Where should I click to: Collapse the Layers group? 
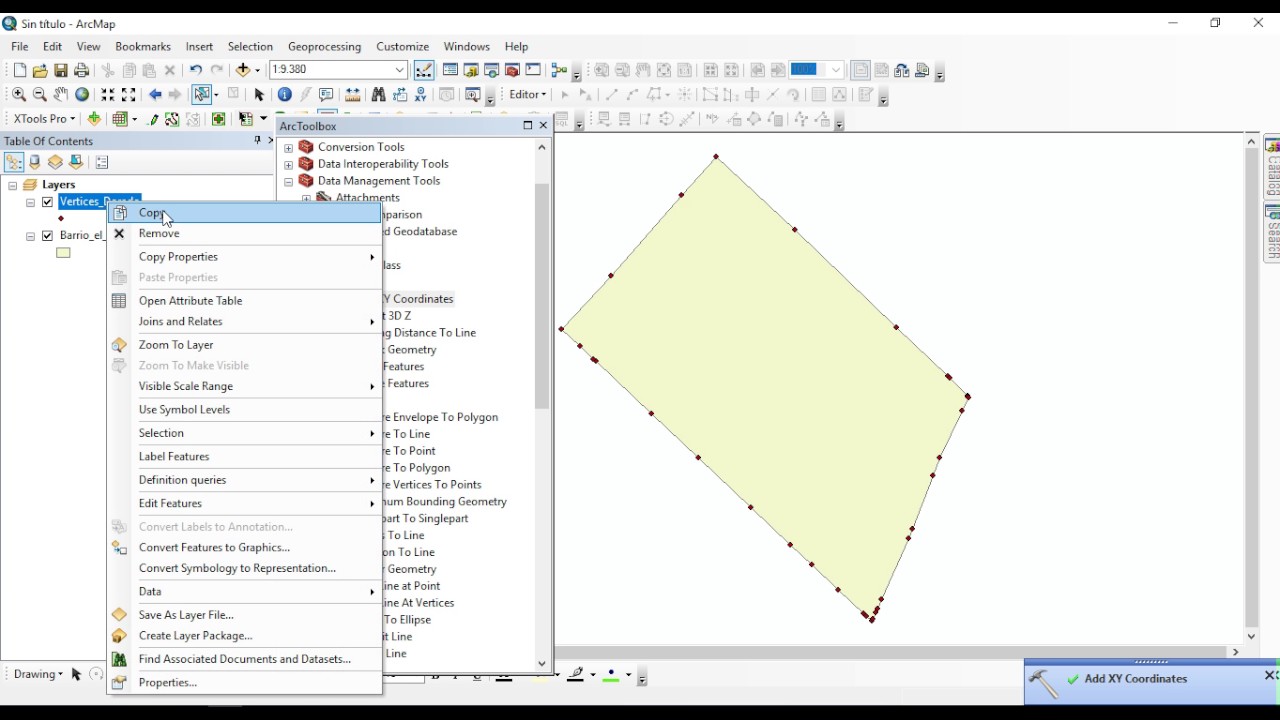click(x=13, y=185)
